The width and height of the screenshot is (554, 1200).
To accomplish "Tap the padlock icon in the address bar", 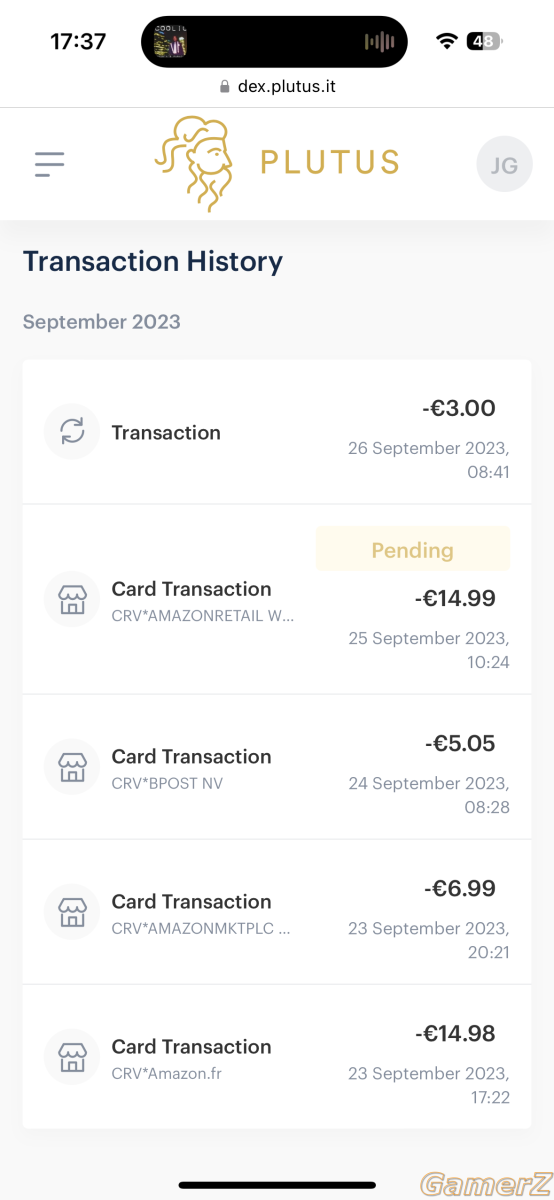I will tap(225, 87).
